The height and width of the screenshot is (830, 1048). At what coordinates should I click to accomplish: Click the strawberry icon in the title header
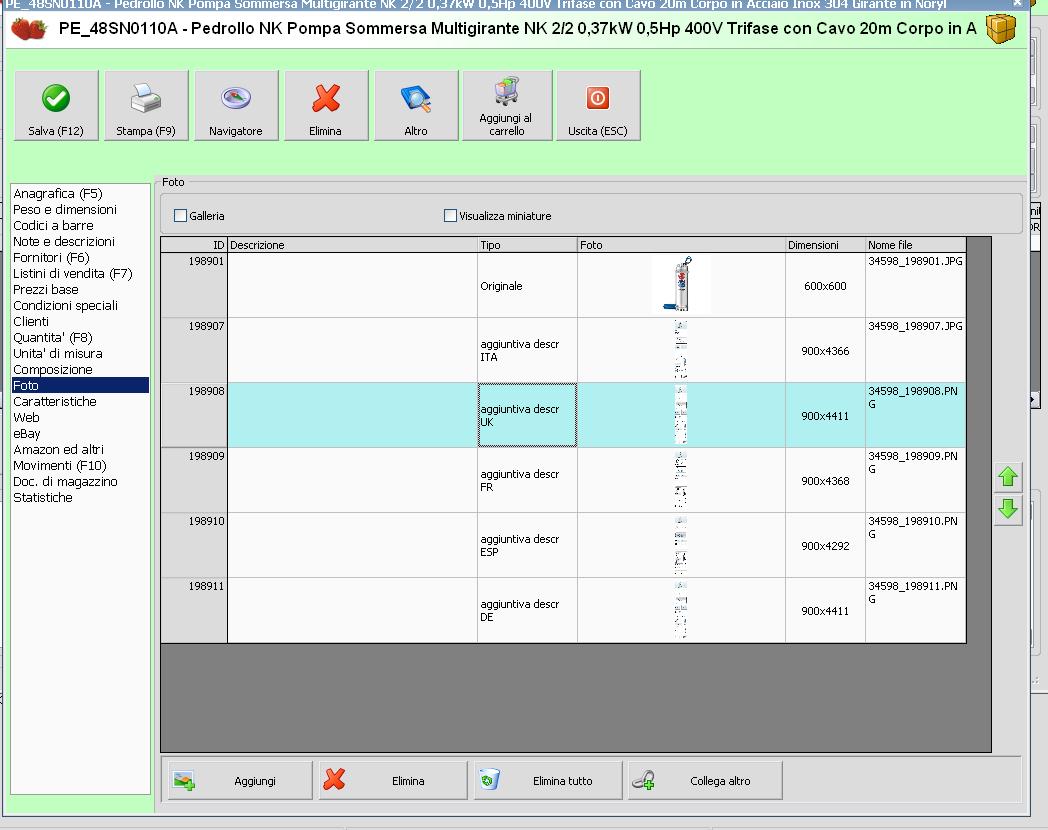(x=29, y=29)
